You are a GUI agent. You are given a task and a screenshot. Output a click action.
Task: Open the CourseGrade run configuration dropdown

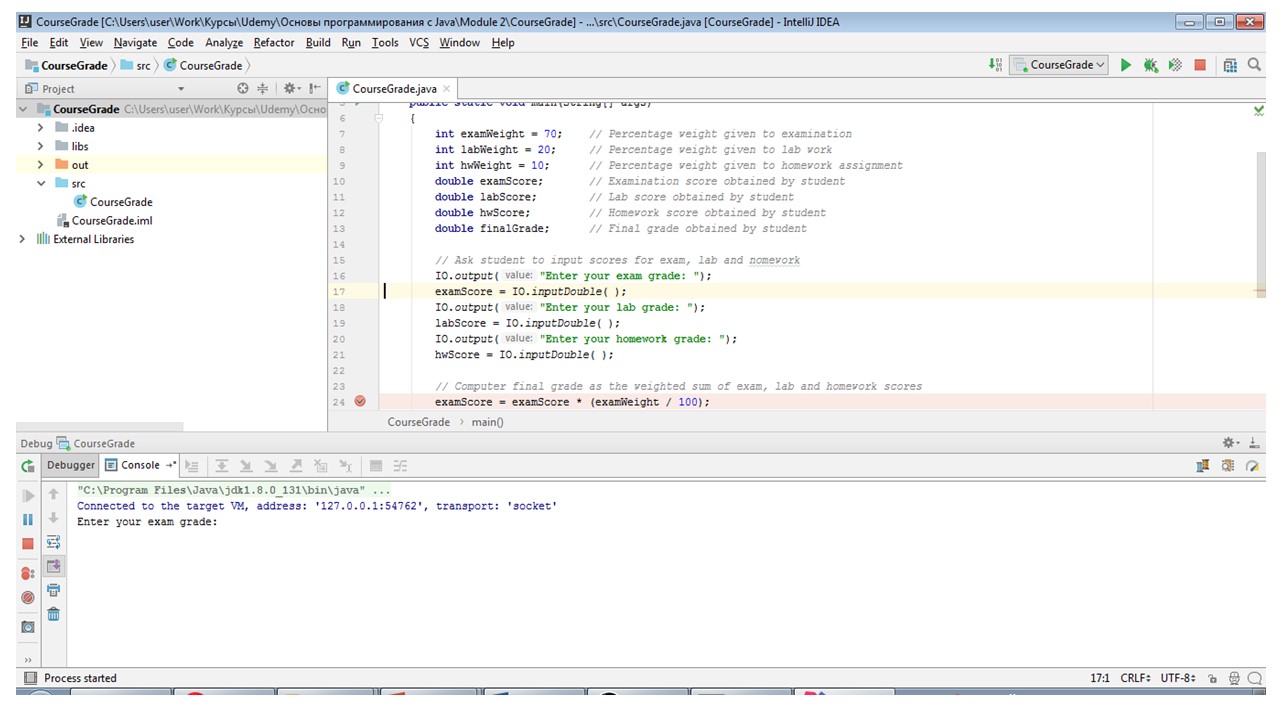coord(1060,65)
